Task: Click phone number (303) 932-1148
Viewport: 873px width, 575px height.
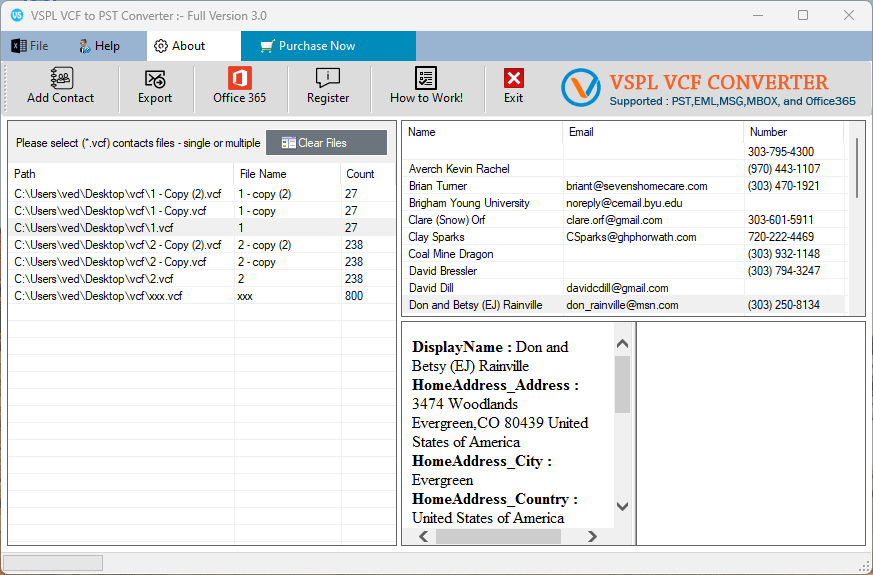Action: point(783,254)
